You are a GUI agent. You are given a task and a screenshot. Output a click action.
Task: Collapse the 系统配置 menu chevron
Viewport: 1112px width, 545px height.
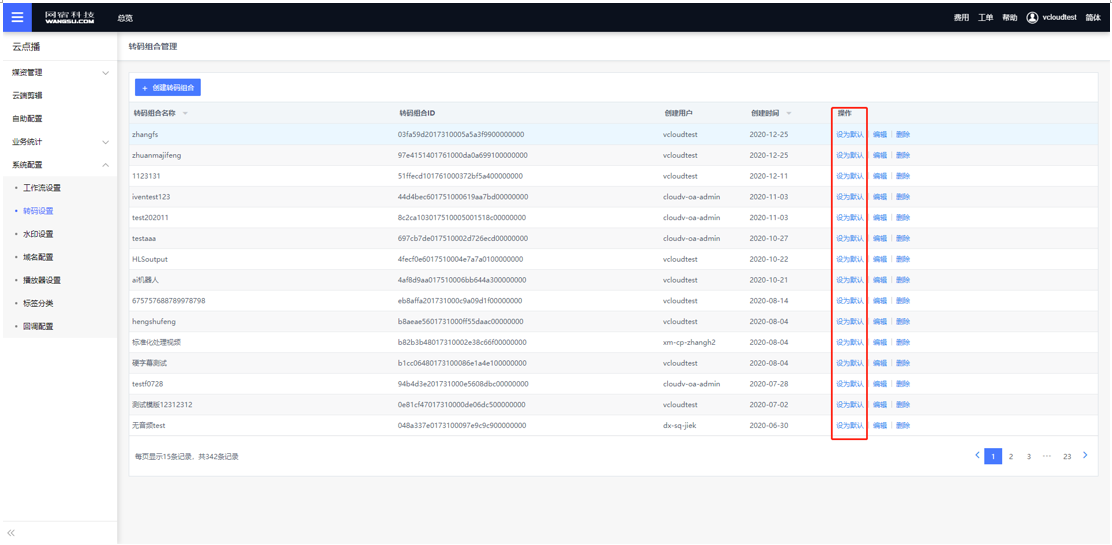pos(106,165)
